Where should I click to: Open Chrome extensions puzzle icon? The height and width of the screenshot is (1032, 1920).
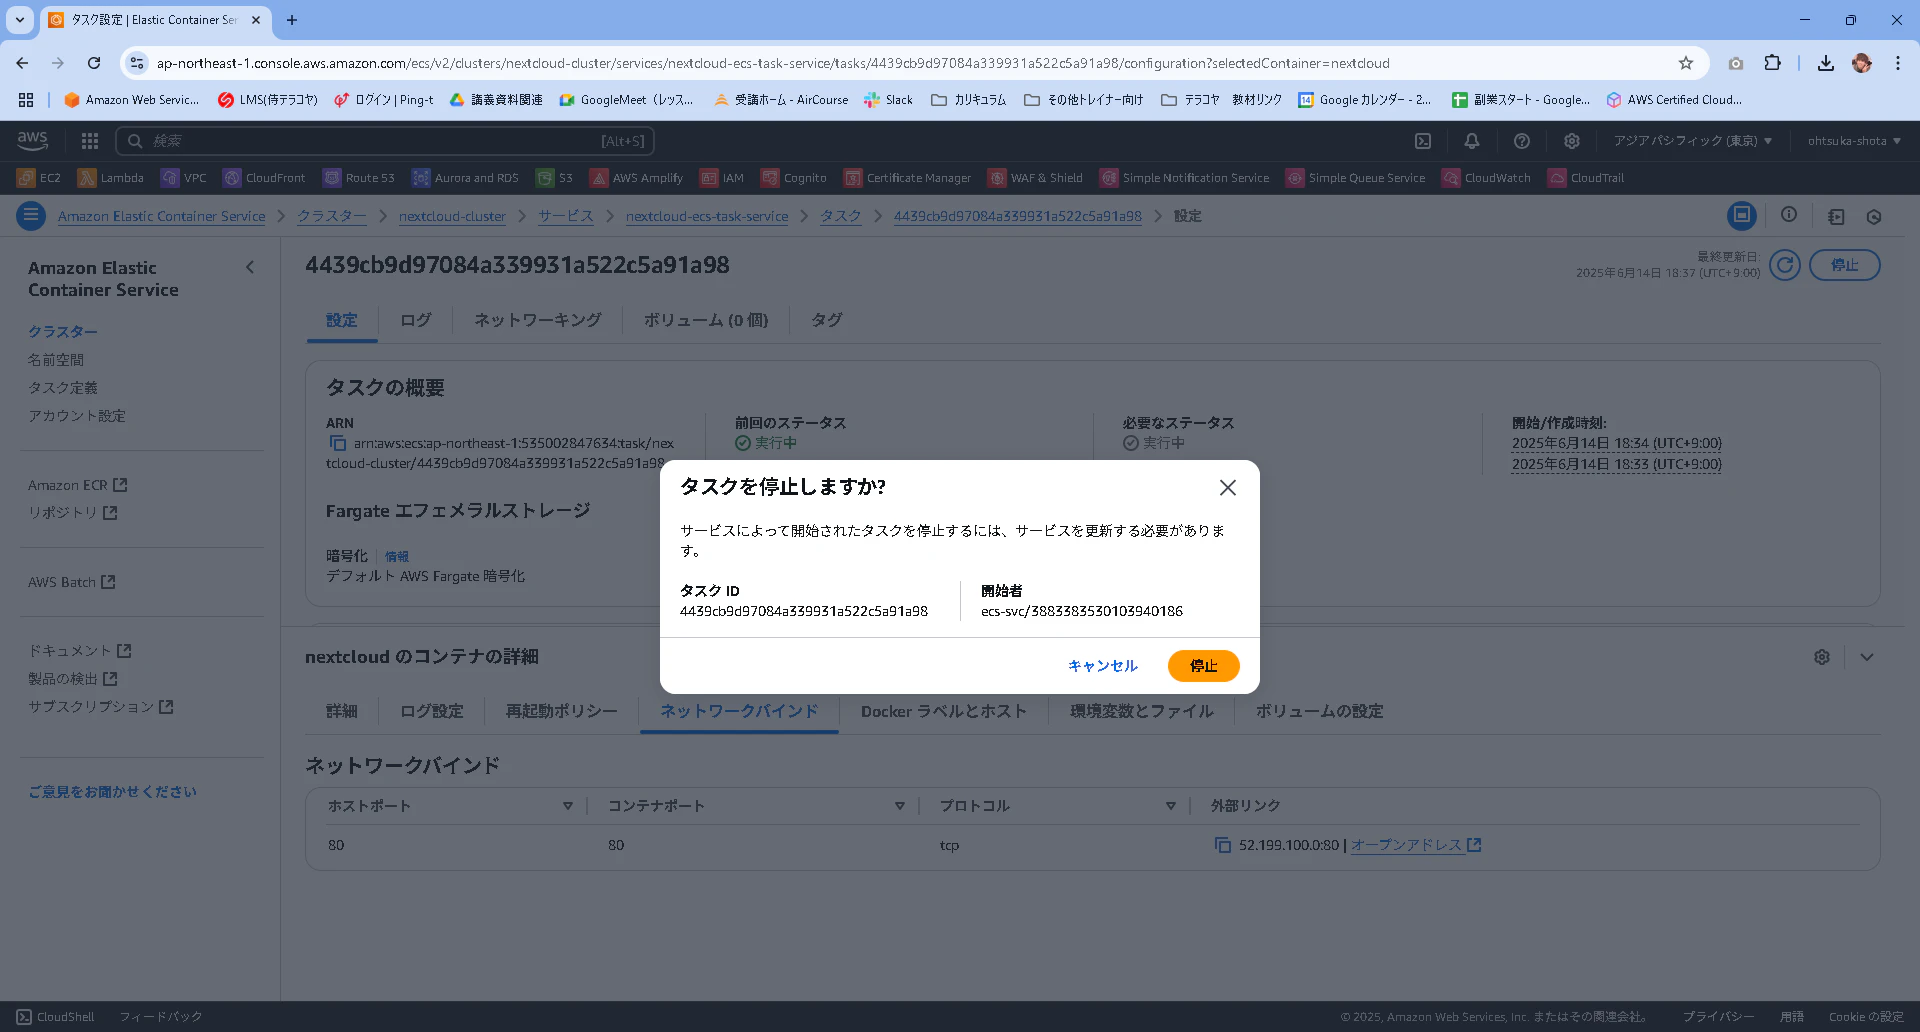coord(1772,63)
